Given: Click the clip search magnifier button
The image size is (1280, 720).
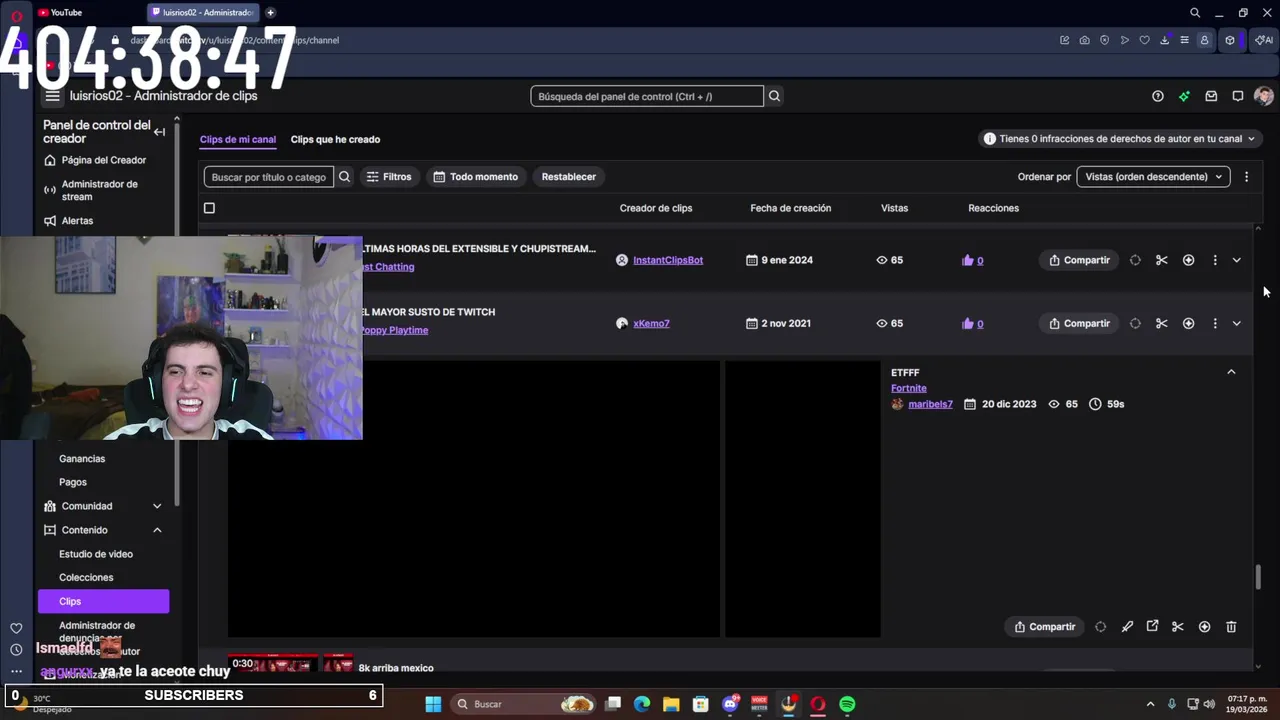Looking at the screenshot, I should (345, 177).
